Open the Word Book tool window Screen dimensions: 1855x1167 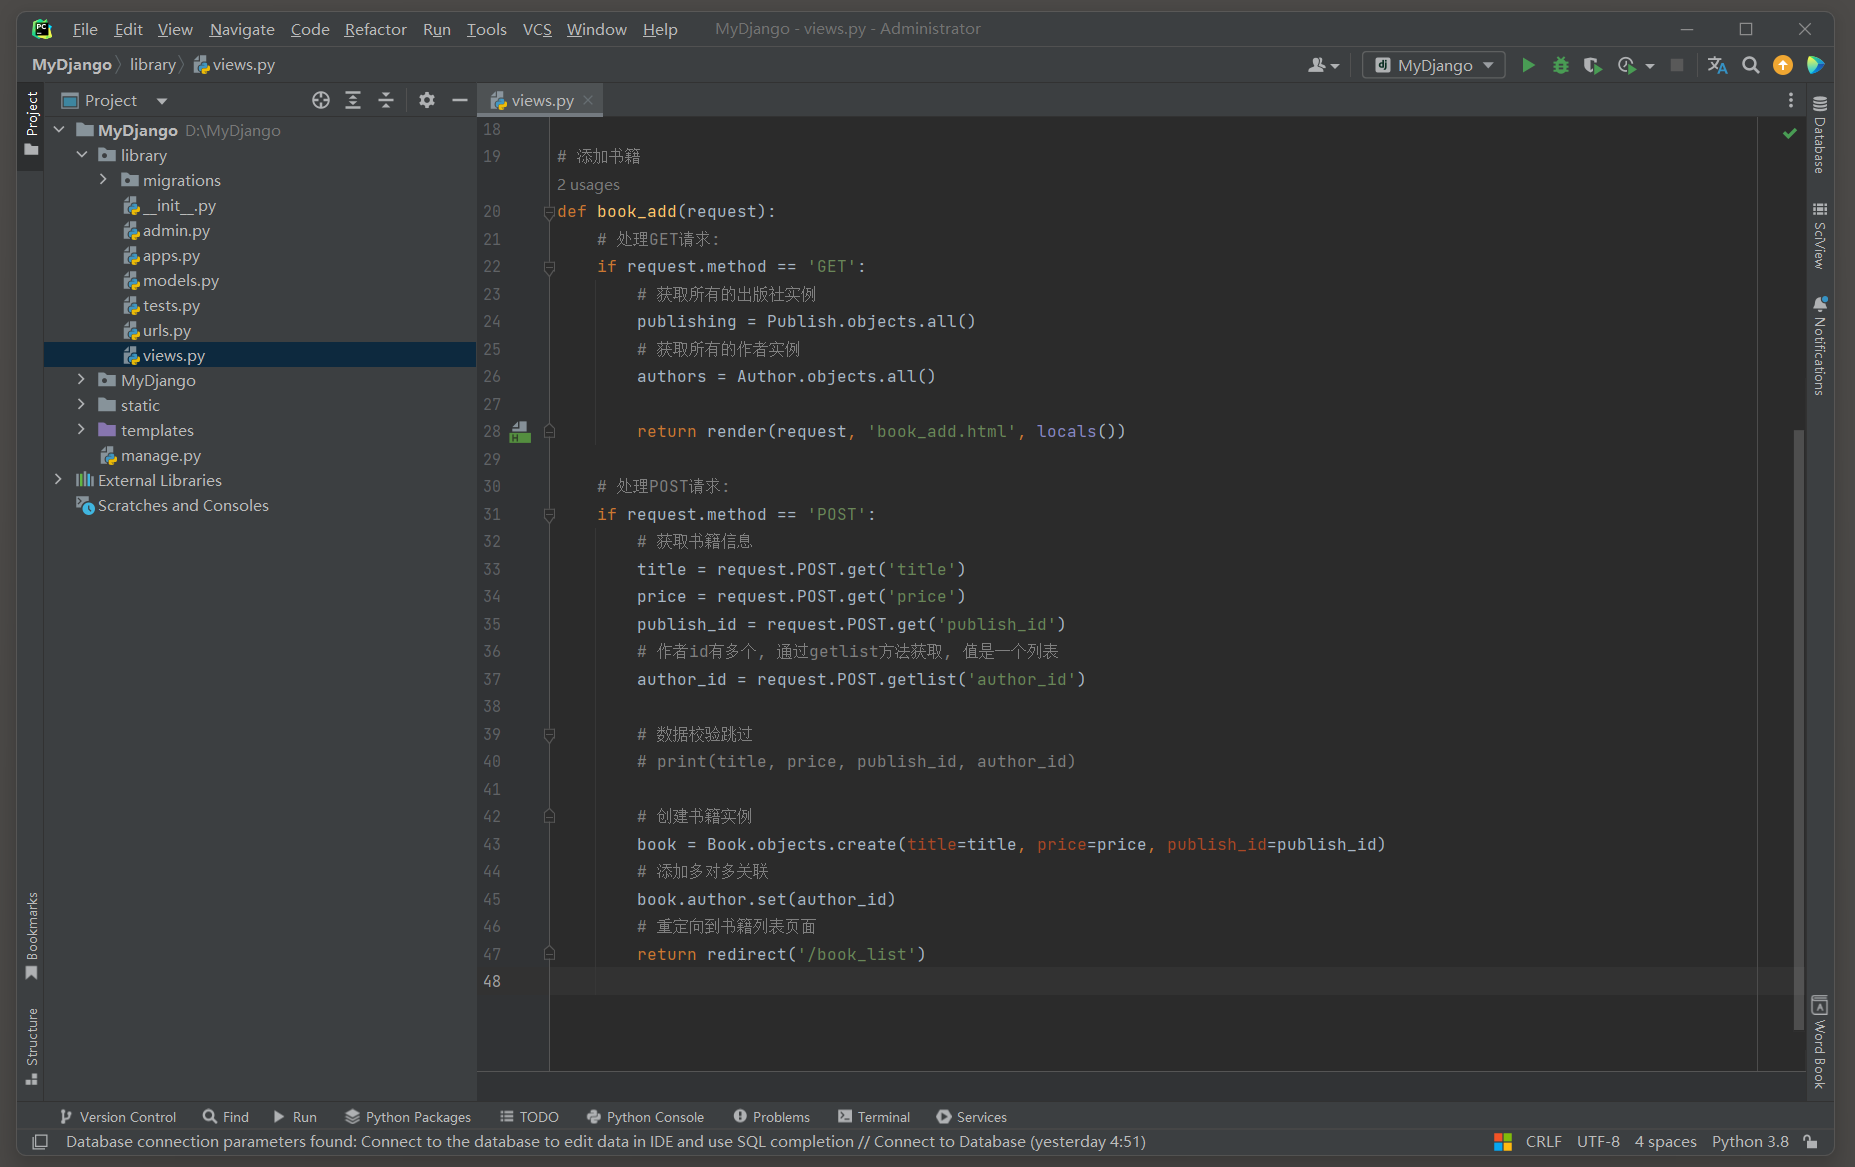point(1820,1042)
